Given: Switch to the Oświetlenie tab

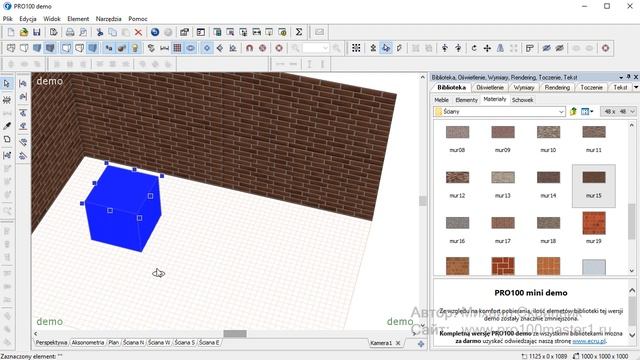Looking at the screenshot, I should (490, 87).
